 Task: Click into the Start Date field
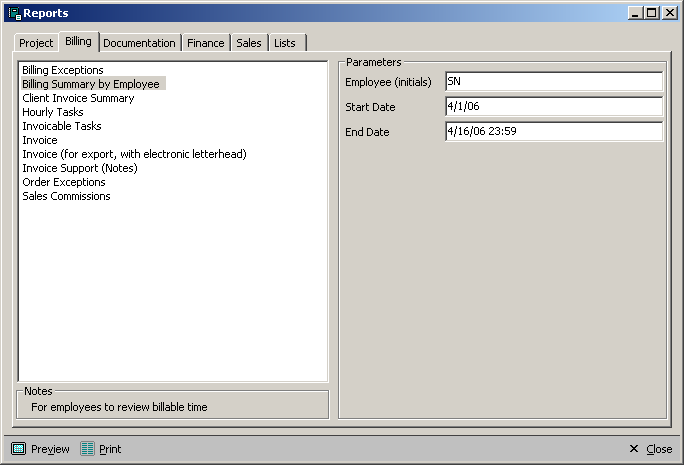(553, 107)
